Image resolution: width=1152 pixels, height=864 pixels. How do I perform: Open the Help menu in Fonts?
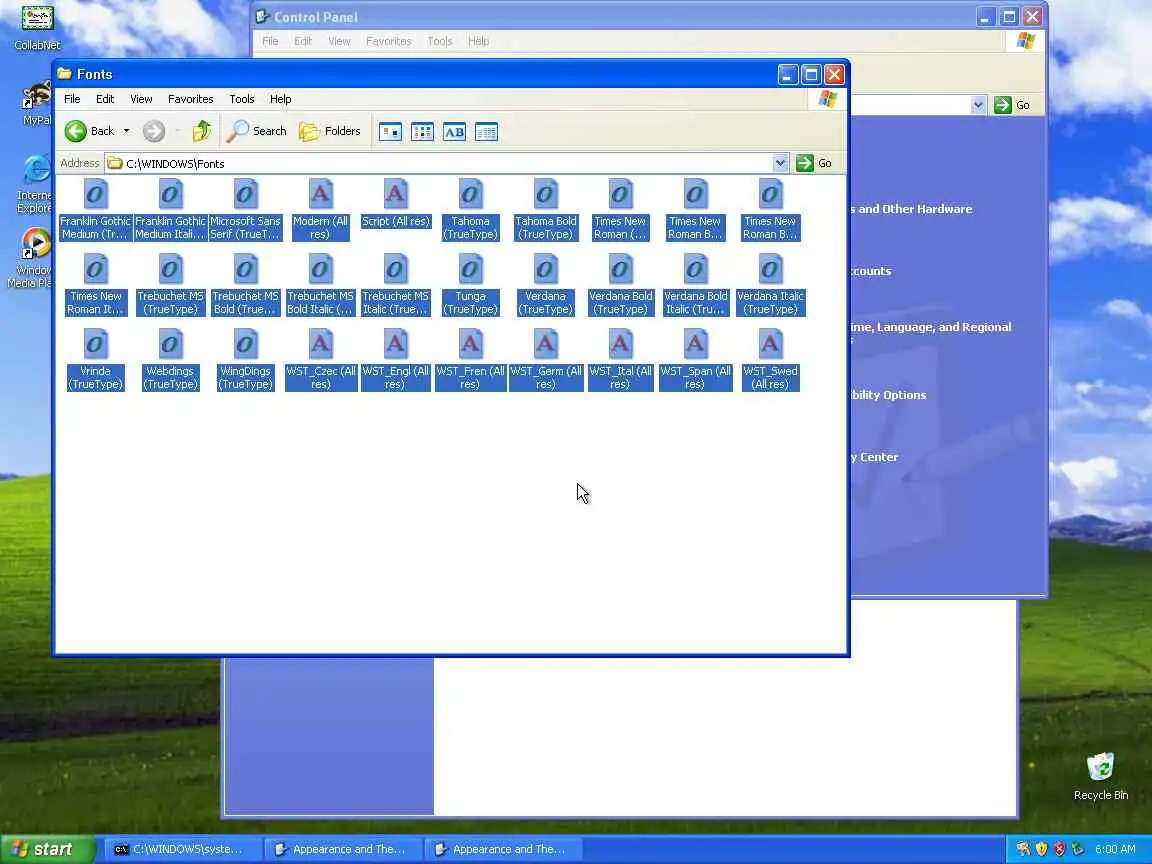281,99
